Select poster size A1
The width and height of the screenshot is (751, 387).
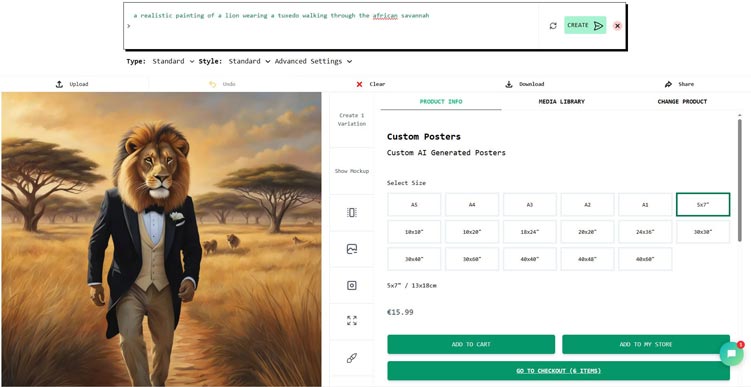[x=645, y=205]
